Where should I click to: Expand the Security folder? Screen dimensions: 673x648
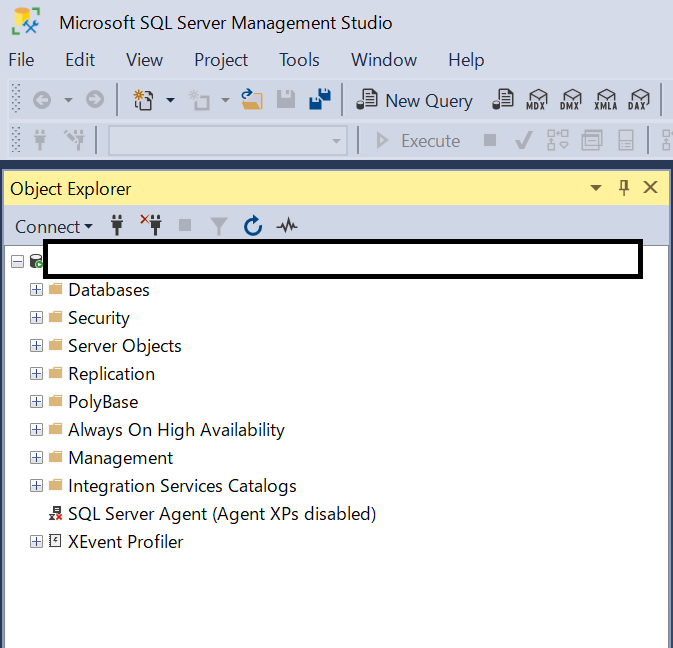36,318
